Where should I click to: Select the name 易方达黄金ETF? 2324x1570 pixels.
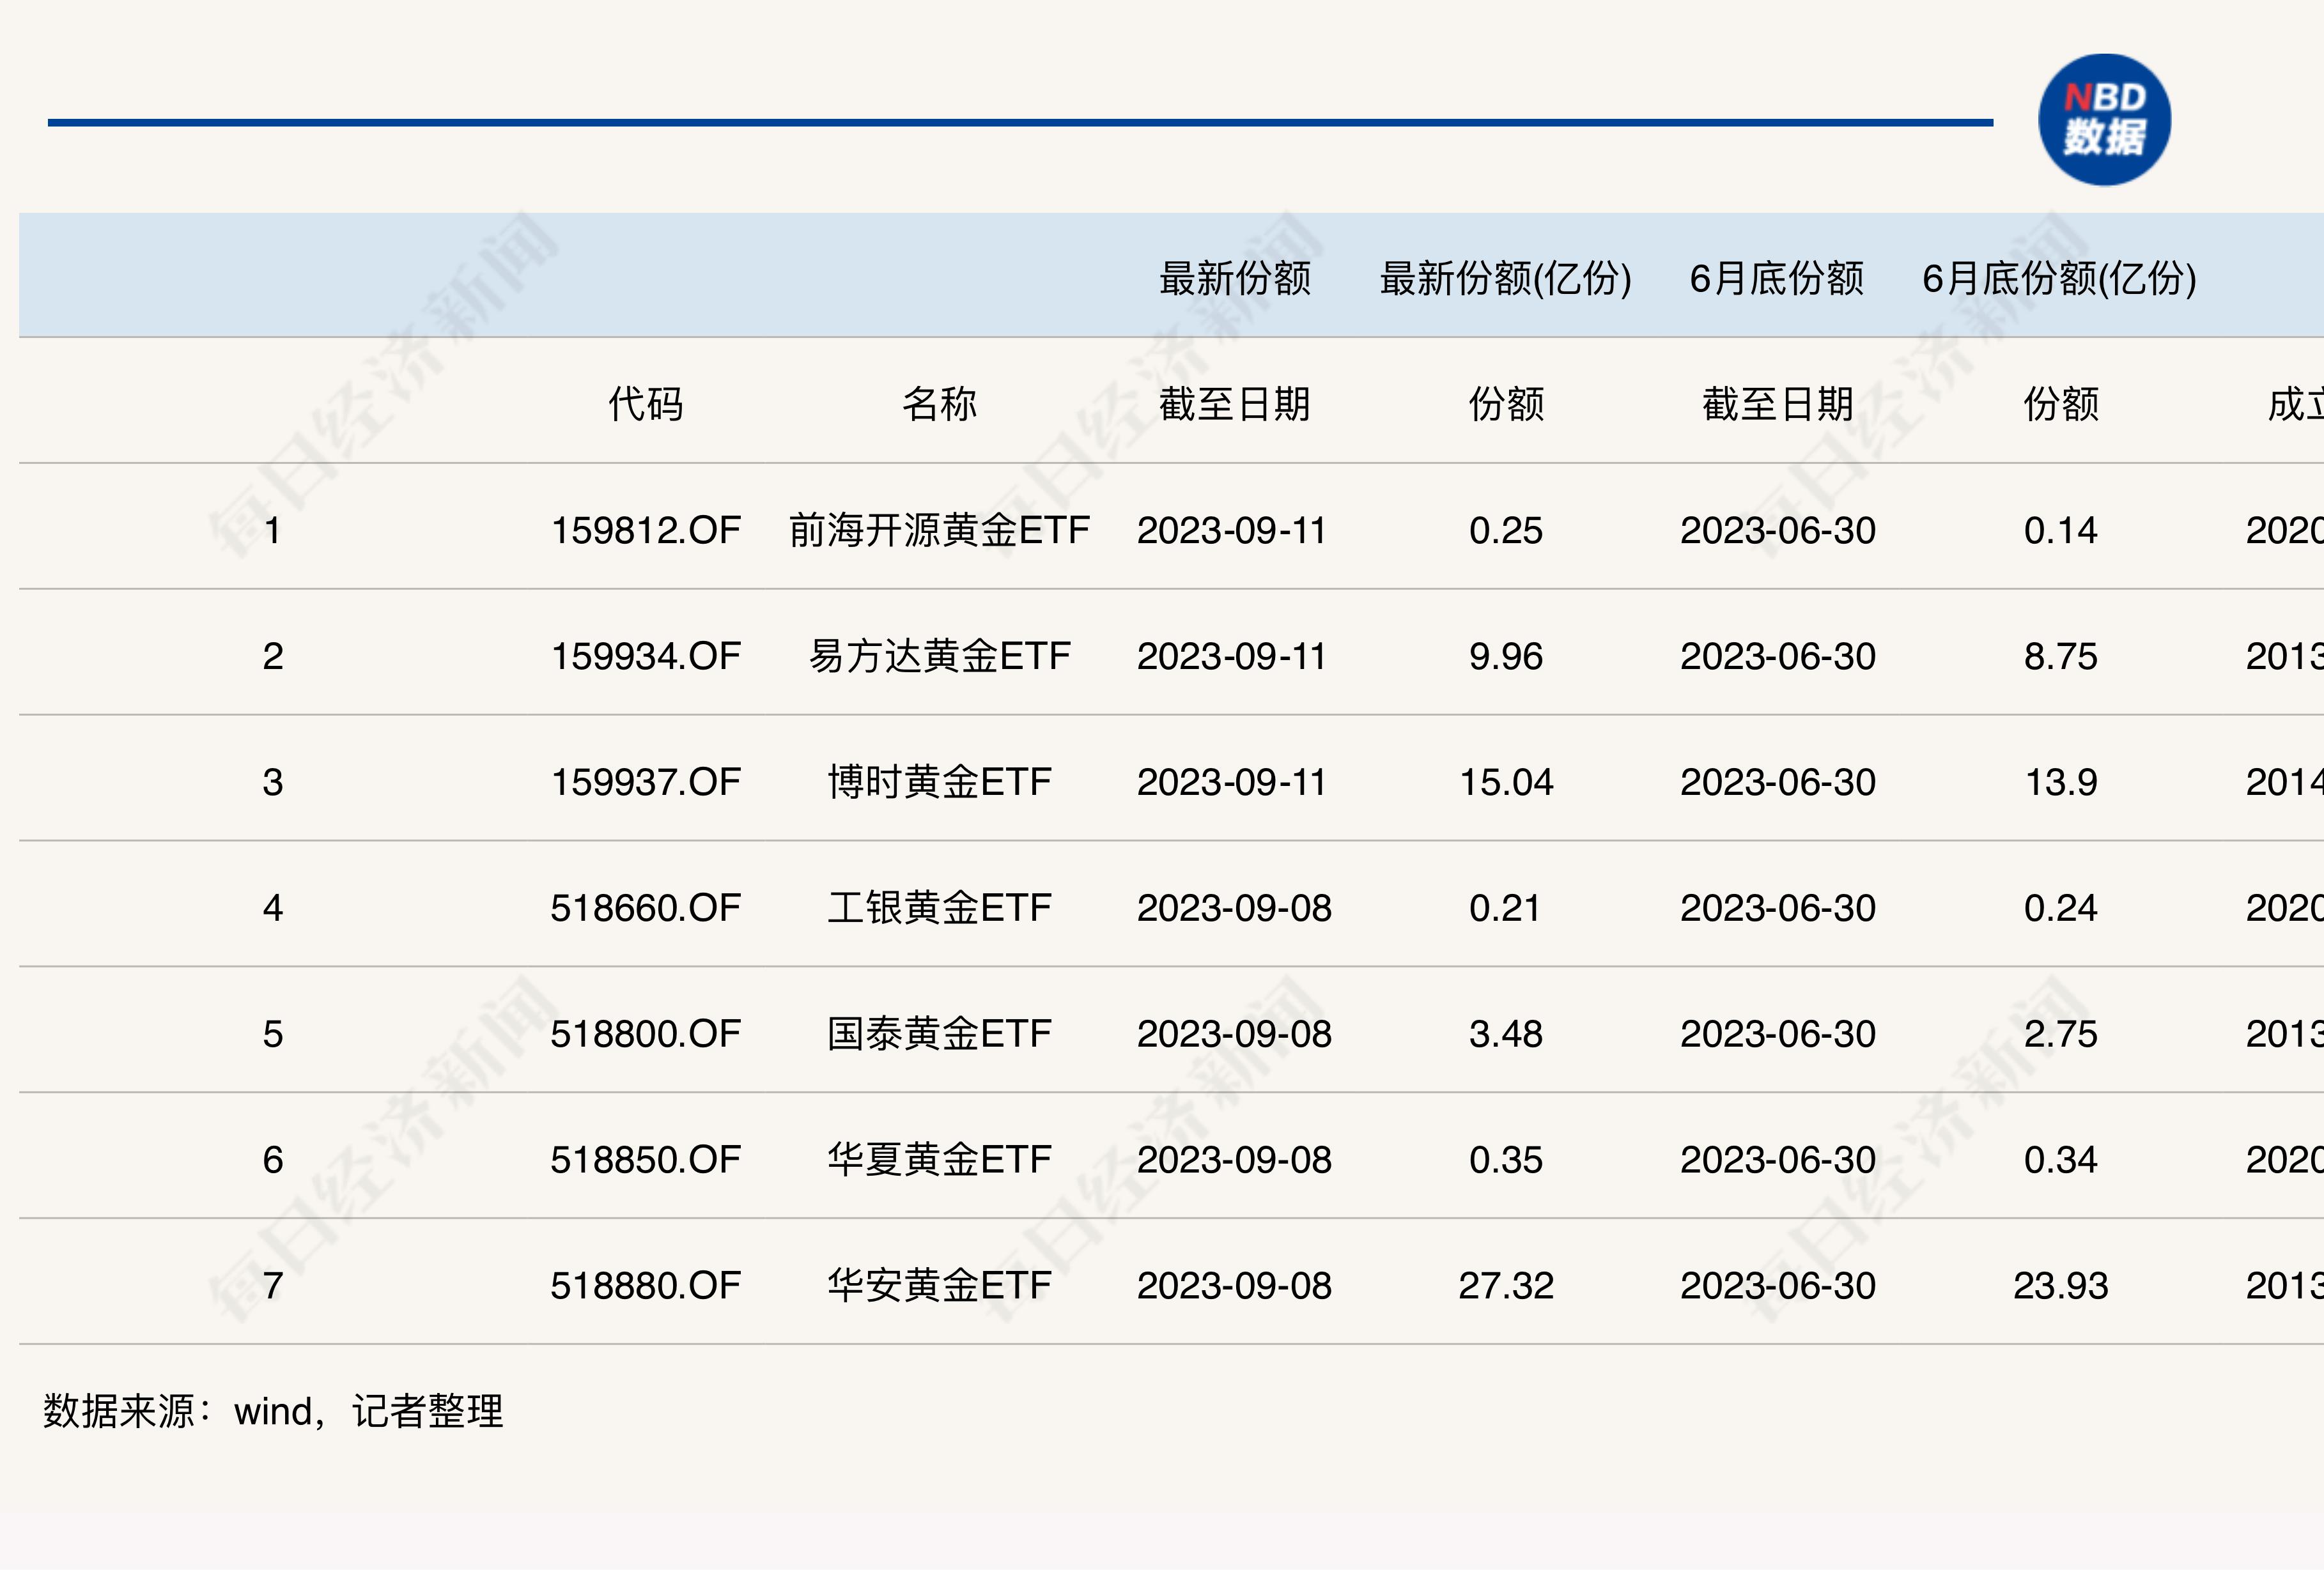[x=939, y=656]
